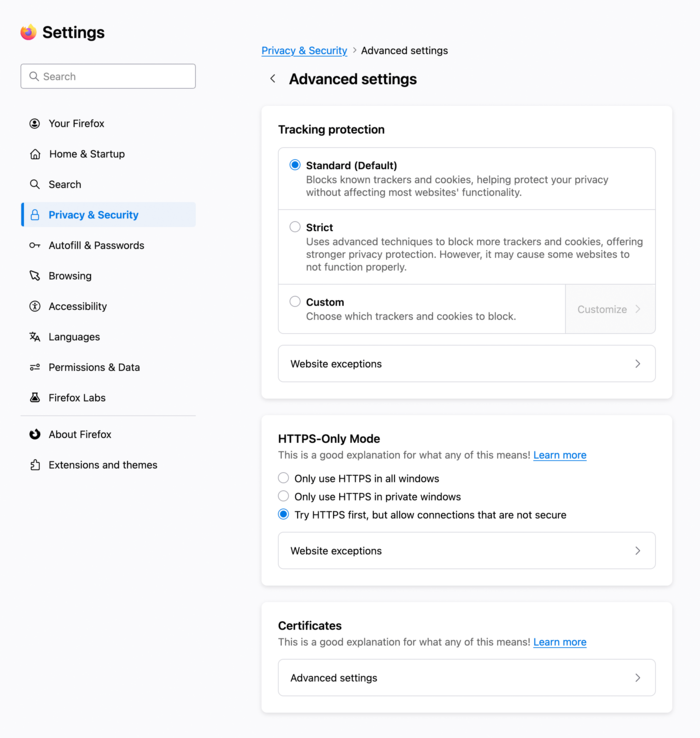Screen dimensions: 700x738
Task: Open Tracking protection Website exceptions
Action: [466, 364]
